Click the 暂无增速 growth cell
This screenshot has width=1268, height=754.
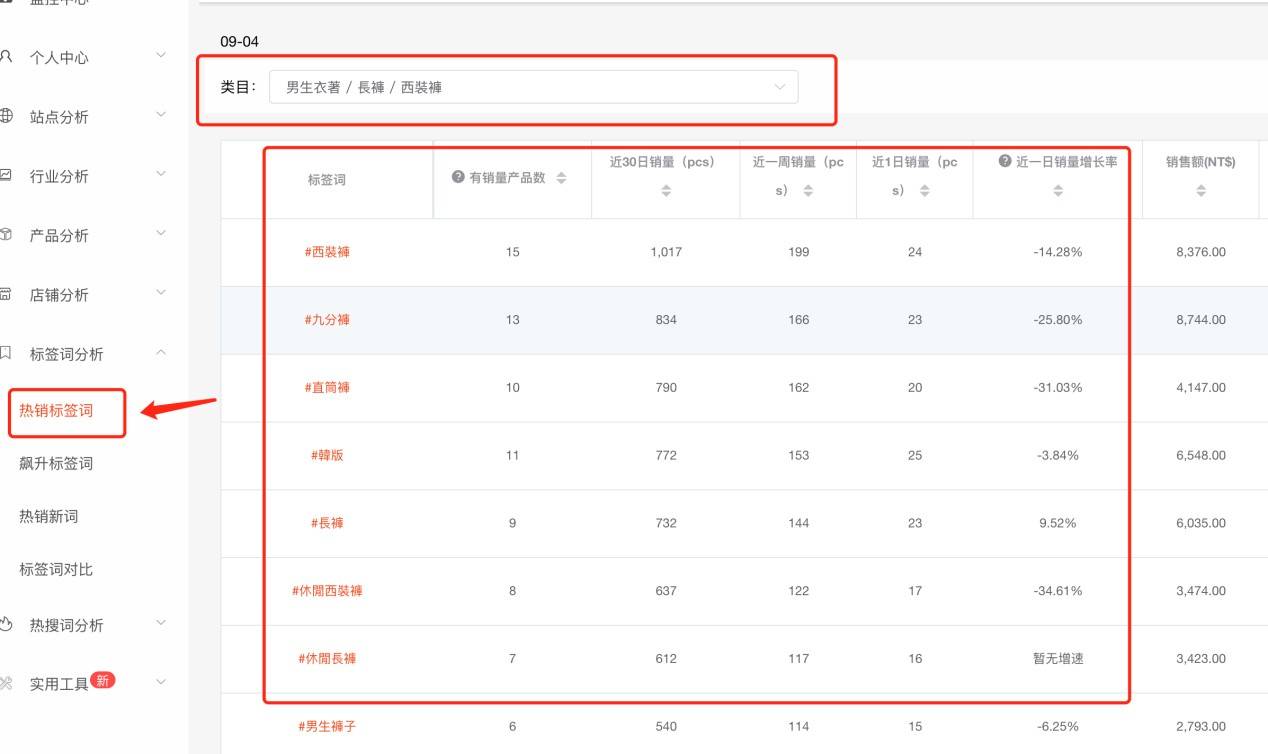pos(1058,659)
